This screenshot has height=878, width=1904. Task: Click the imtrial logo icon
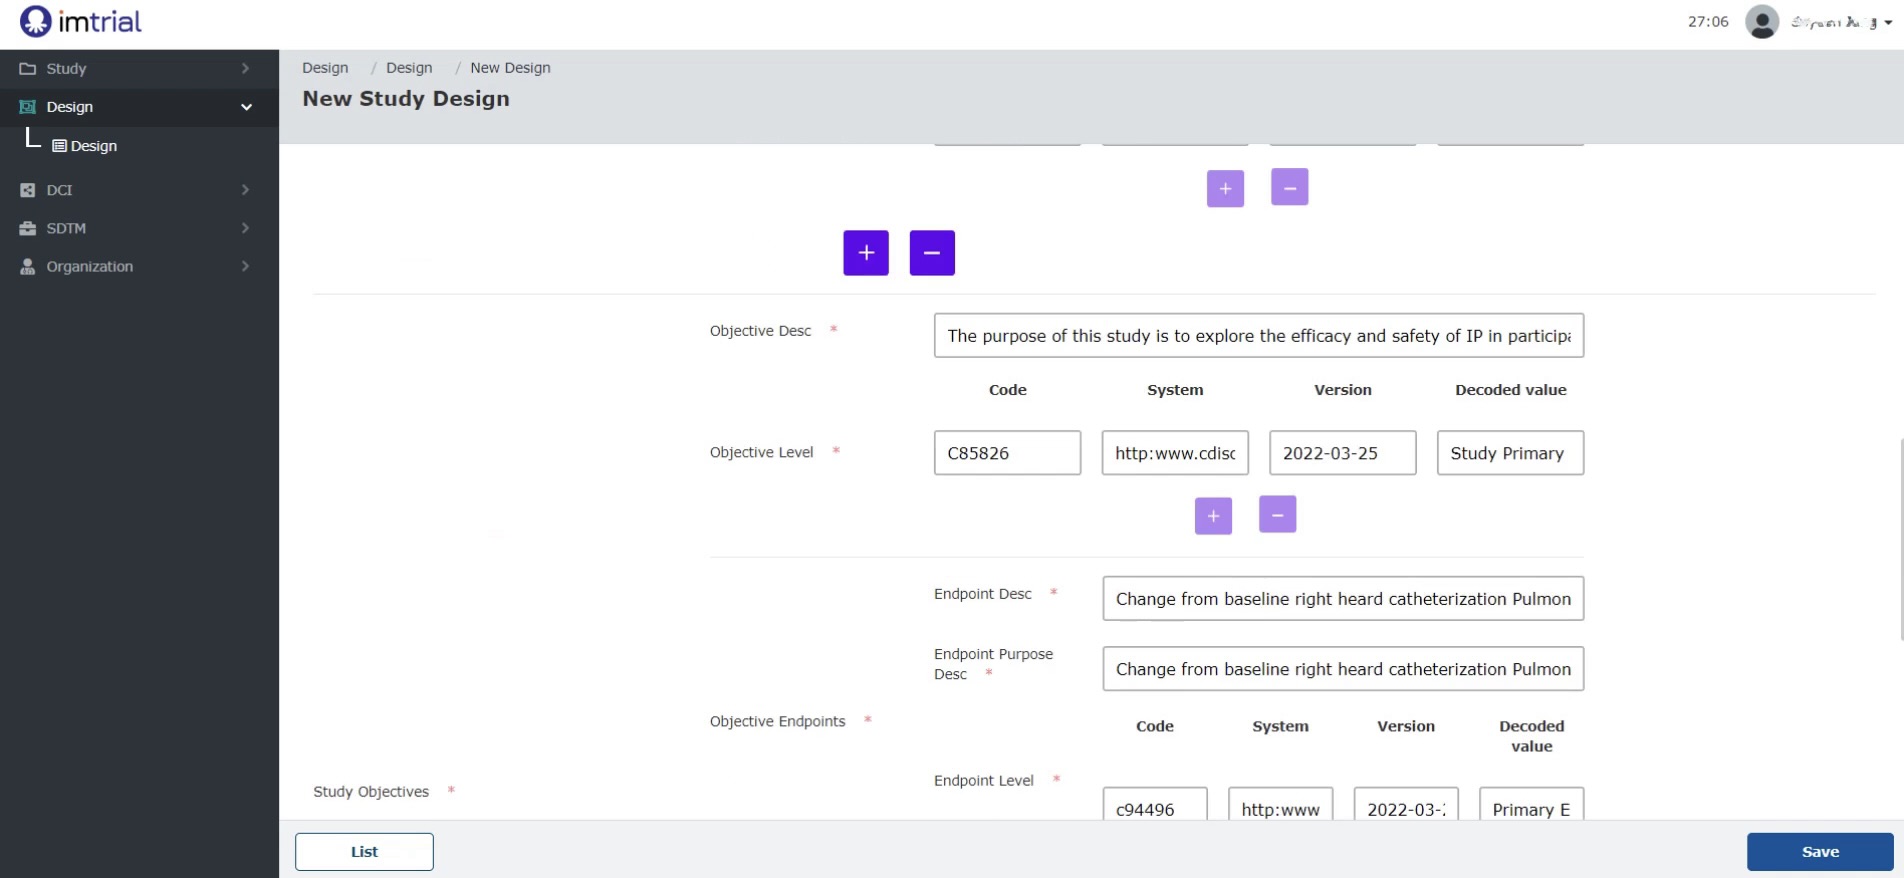[35, 21]
